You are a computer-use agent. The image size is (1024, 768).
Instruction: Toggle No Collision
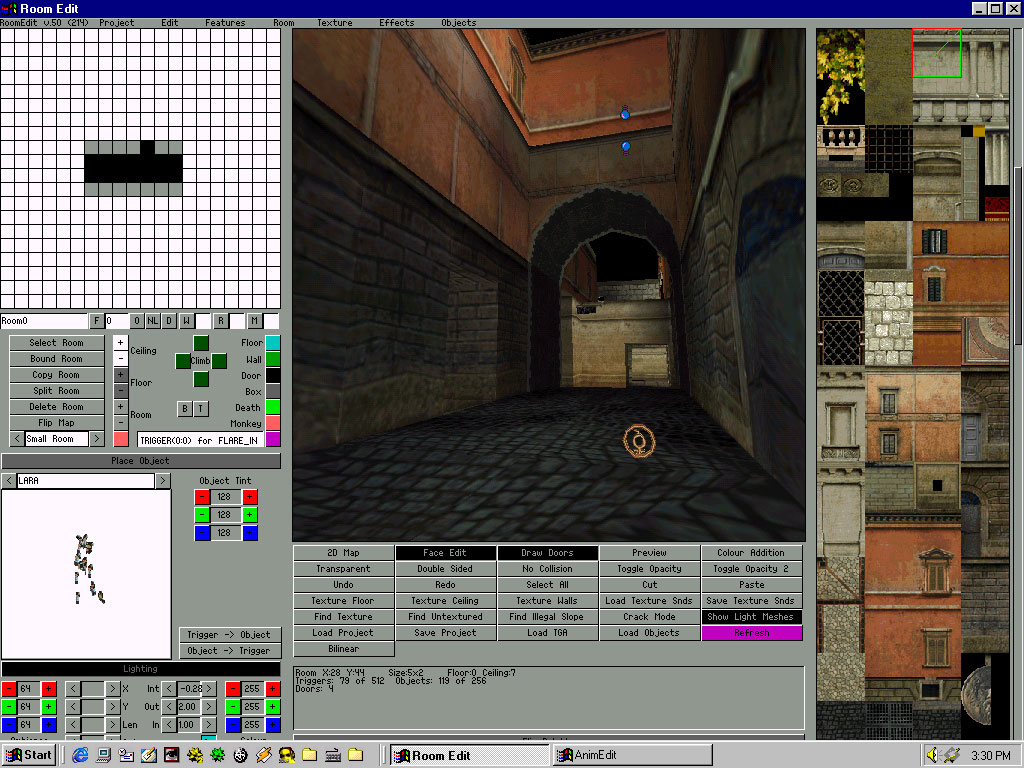click(547, 569)
